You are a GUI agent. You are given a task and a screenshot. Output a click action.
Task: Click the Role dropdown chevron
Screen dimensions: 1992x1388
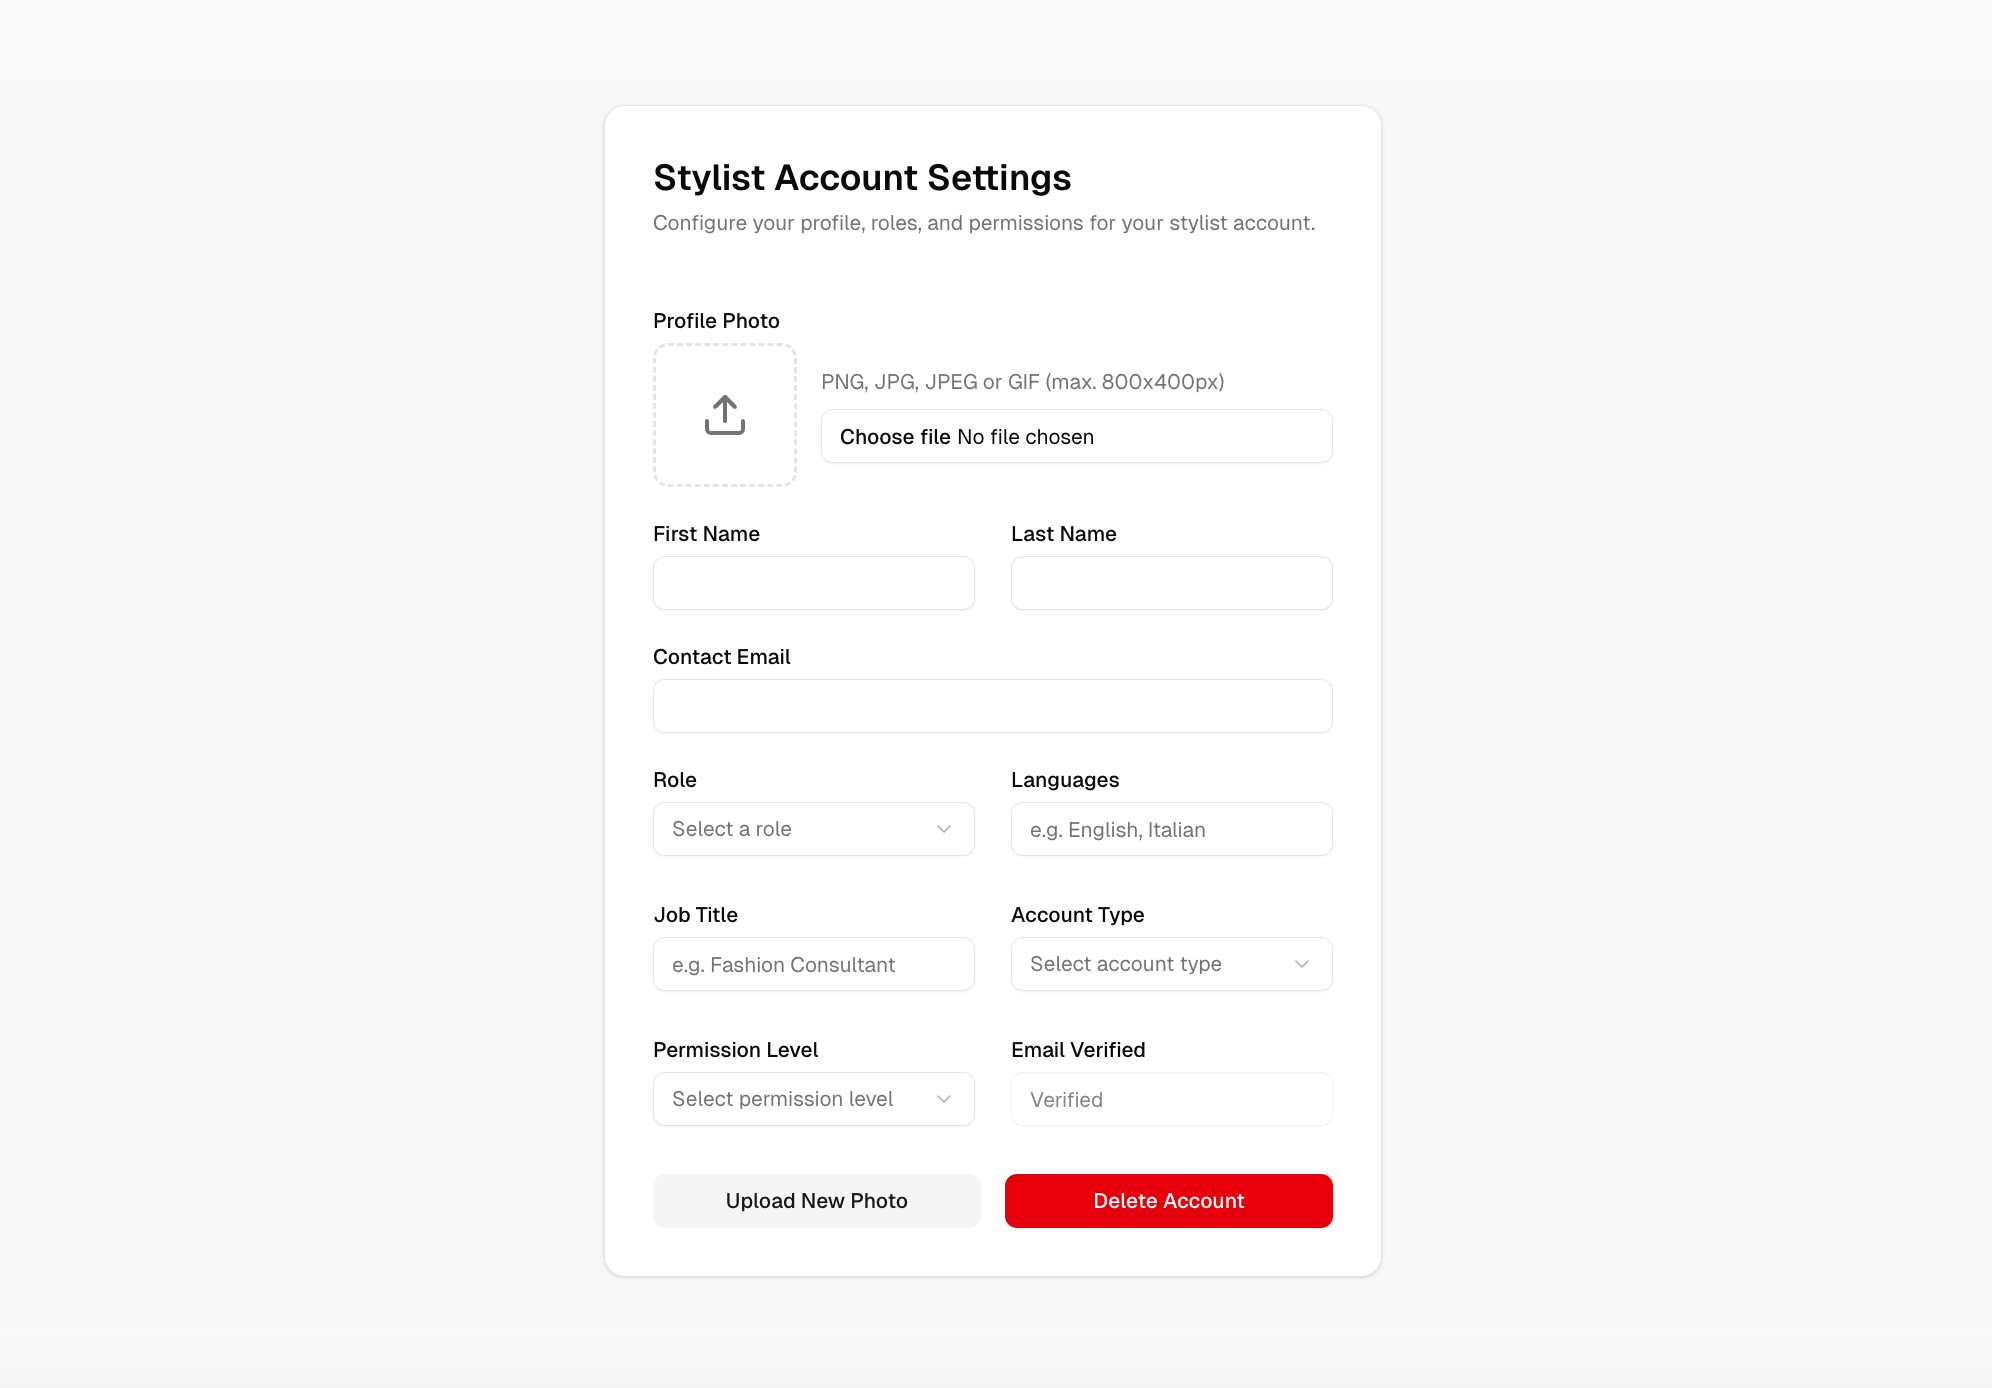[x=943, y=829]
